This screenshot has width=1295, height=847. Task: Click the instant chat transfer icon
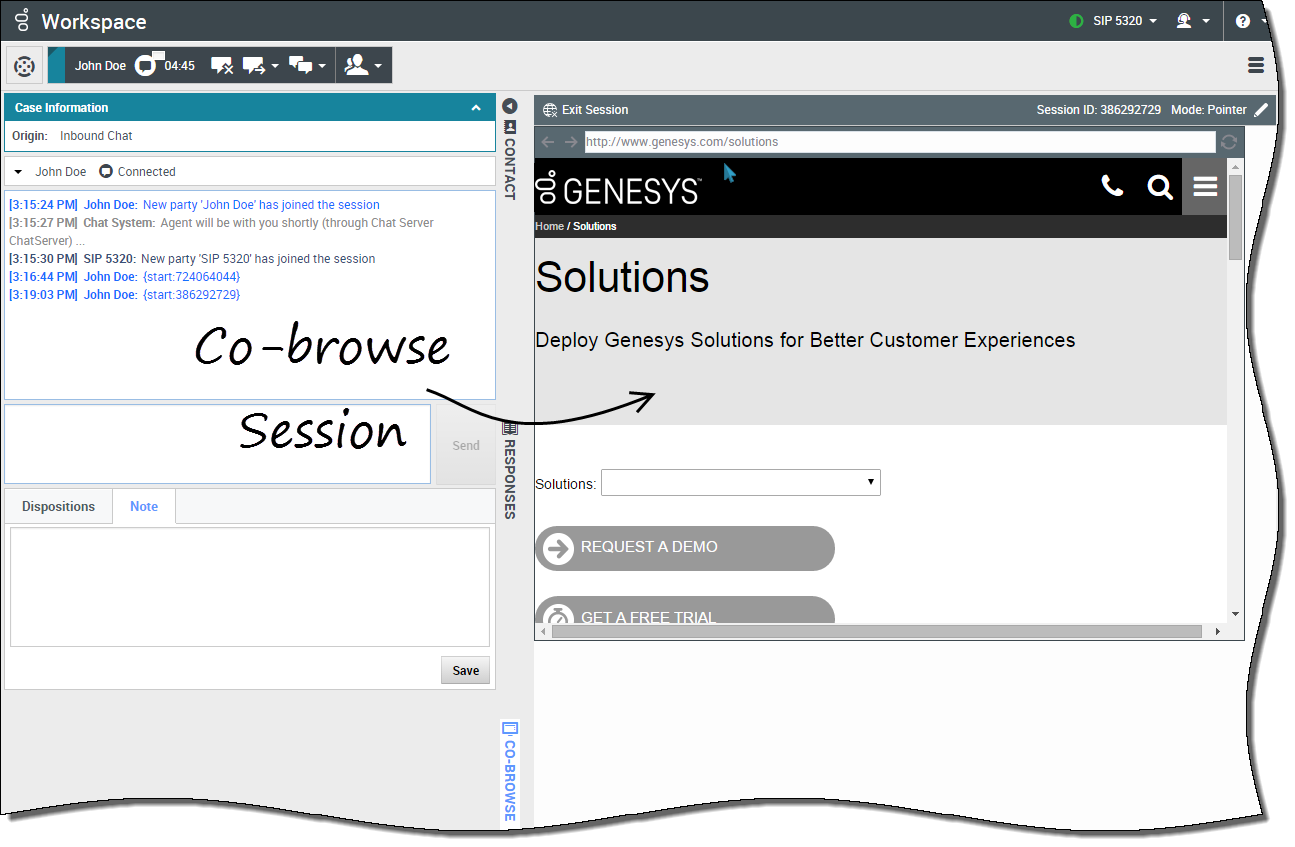click(254, 66)
